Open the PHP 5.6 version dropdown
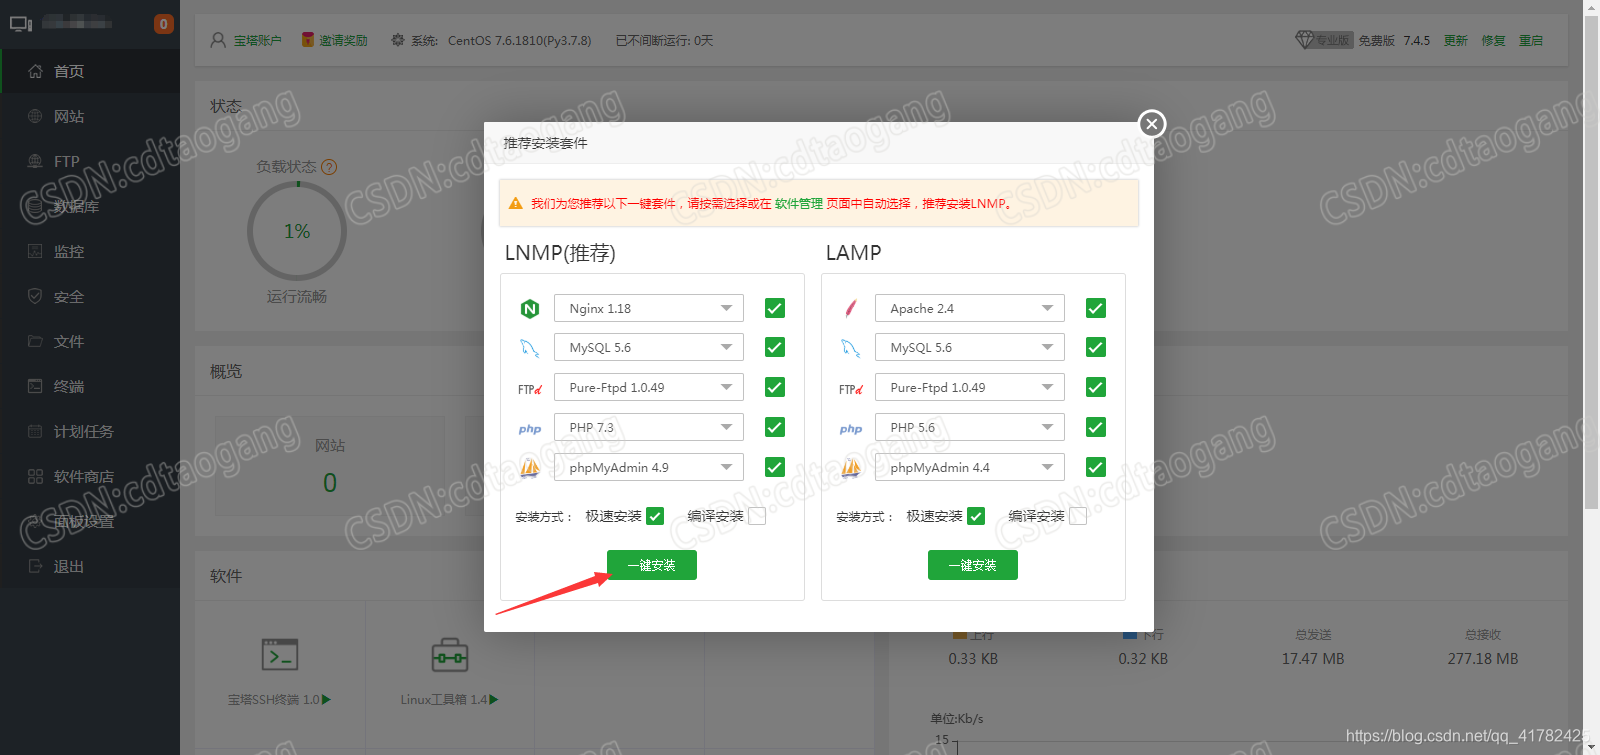This screenshot has height=755, width=1600. 970,427
